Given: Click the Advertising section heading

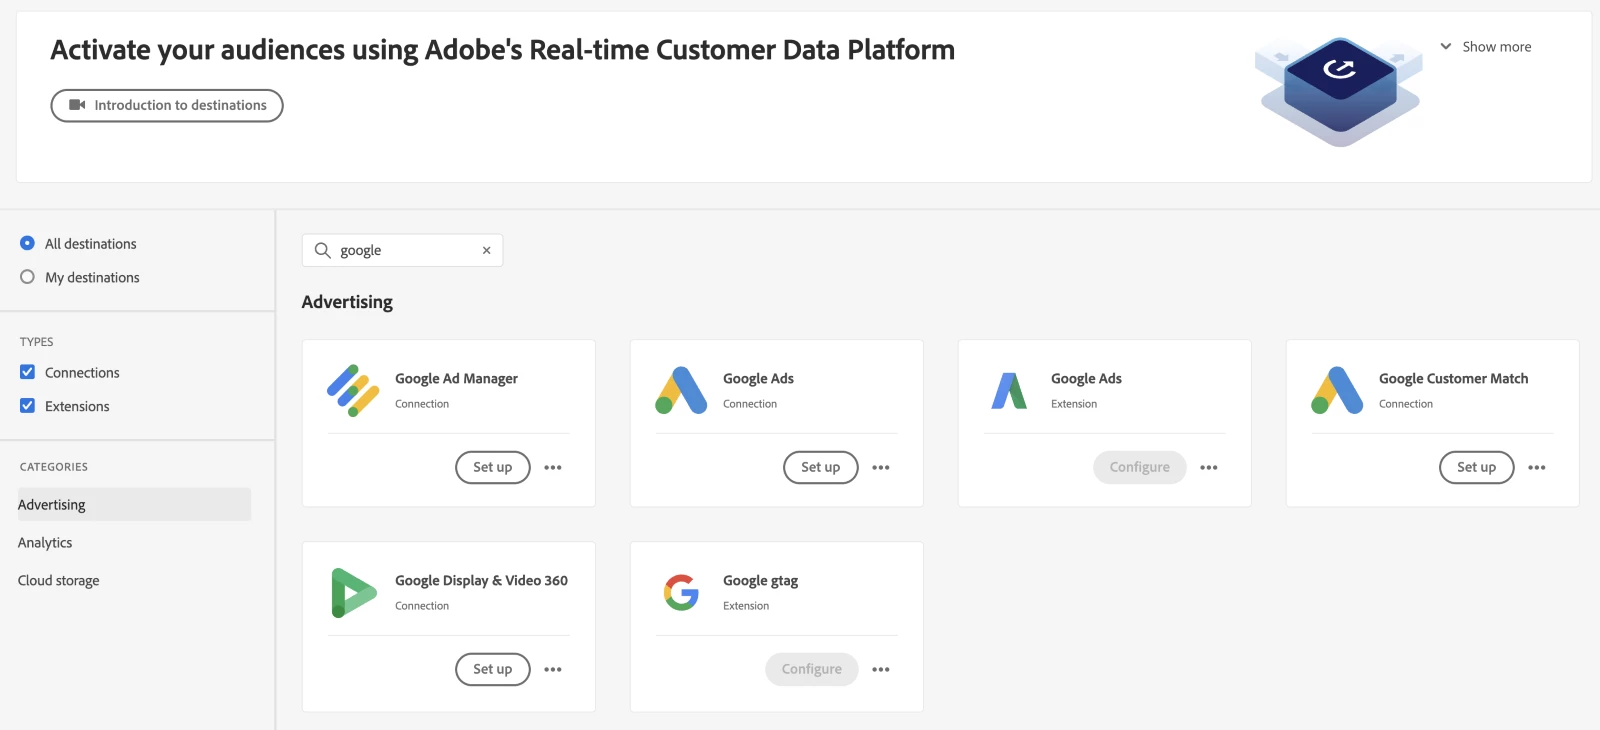Looking at the screenshot, I should point(347,302).
